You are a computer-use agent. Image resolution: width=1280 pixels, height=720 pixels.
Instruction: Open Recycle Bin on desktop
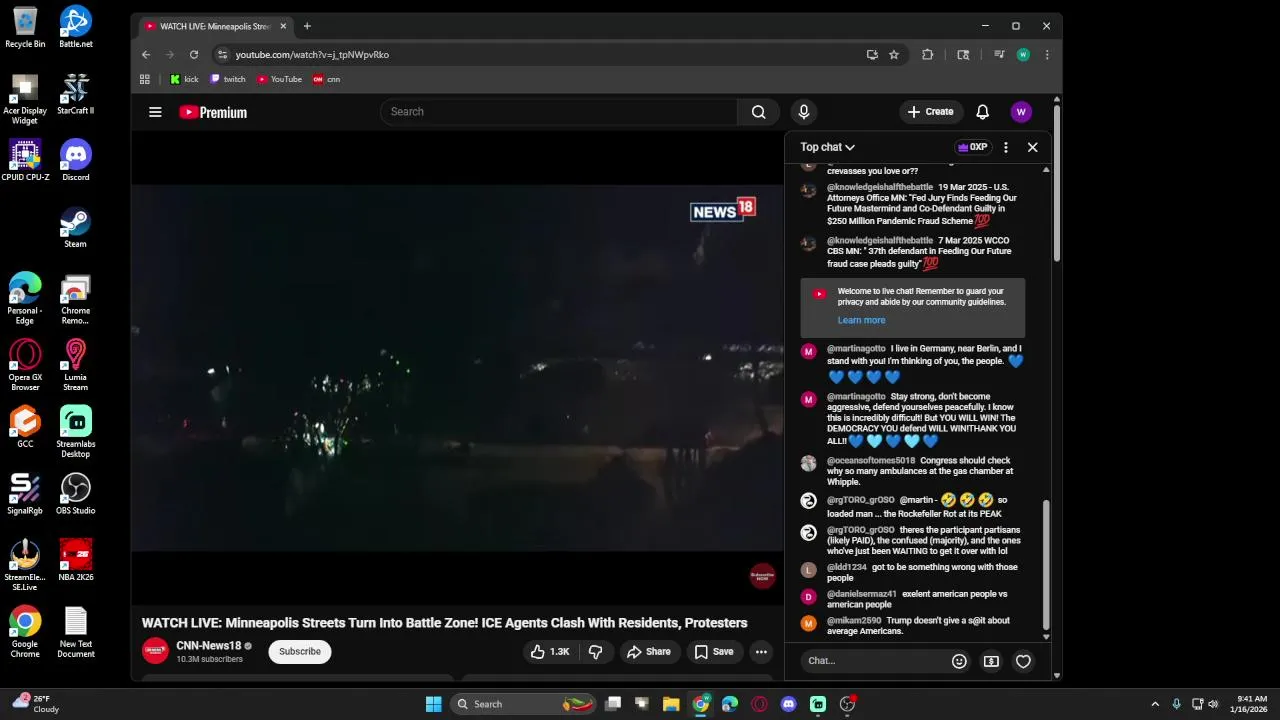[x=25, y=27]
